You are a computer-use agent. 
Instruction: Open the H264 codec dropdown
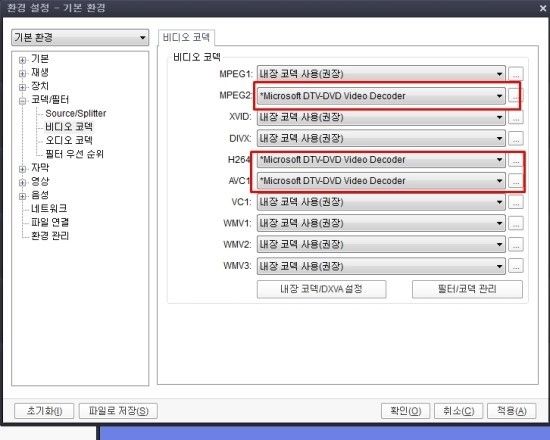(381, 160)
